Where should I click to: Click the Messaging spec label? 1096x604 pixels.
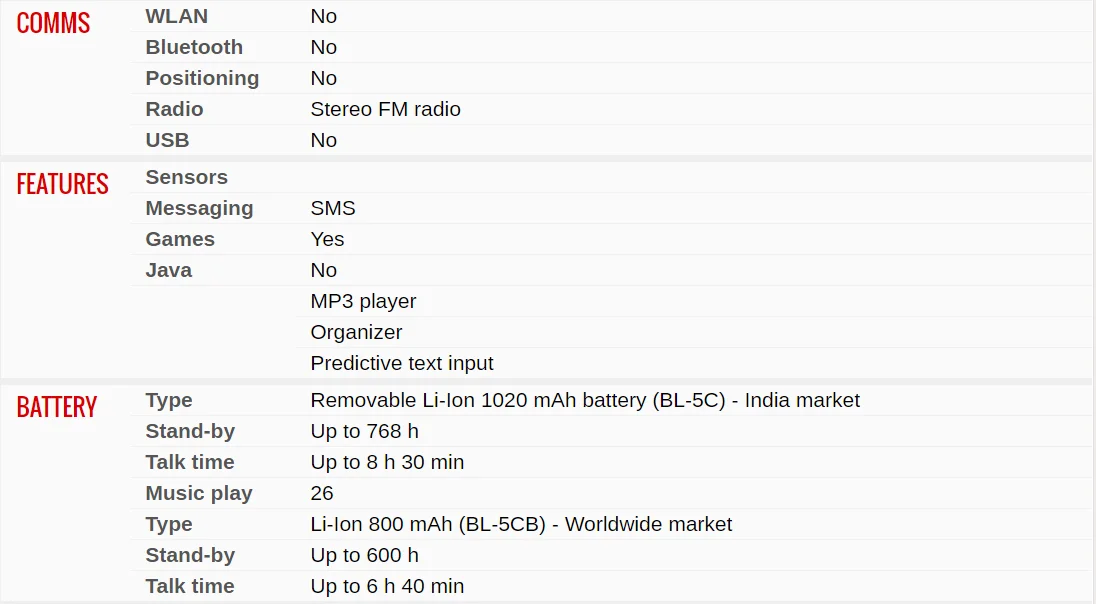click(199, 208)
